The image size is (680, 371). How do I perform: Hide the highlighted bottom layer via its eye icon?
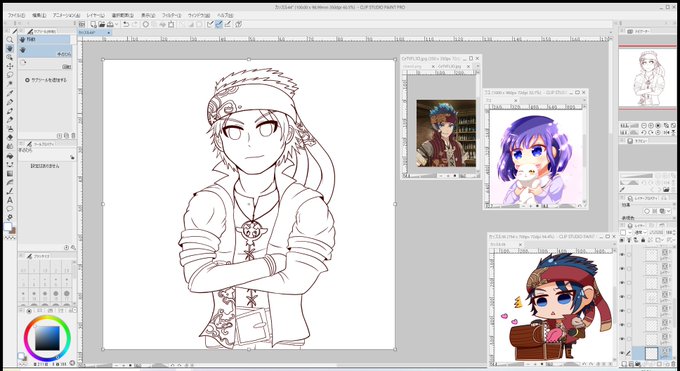click(622, 353)
